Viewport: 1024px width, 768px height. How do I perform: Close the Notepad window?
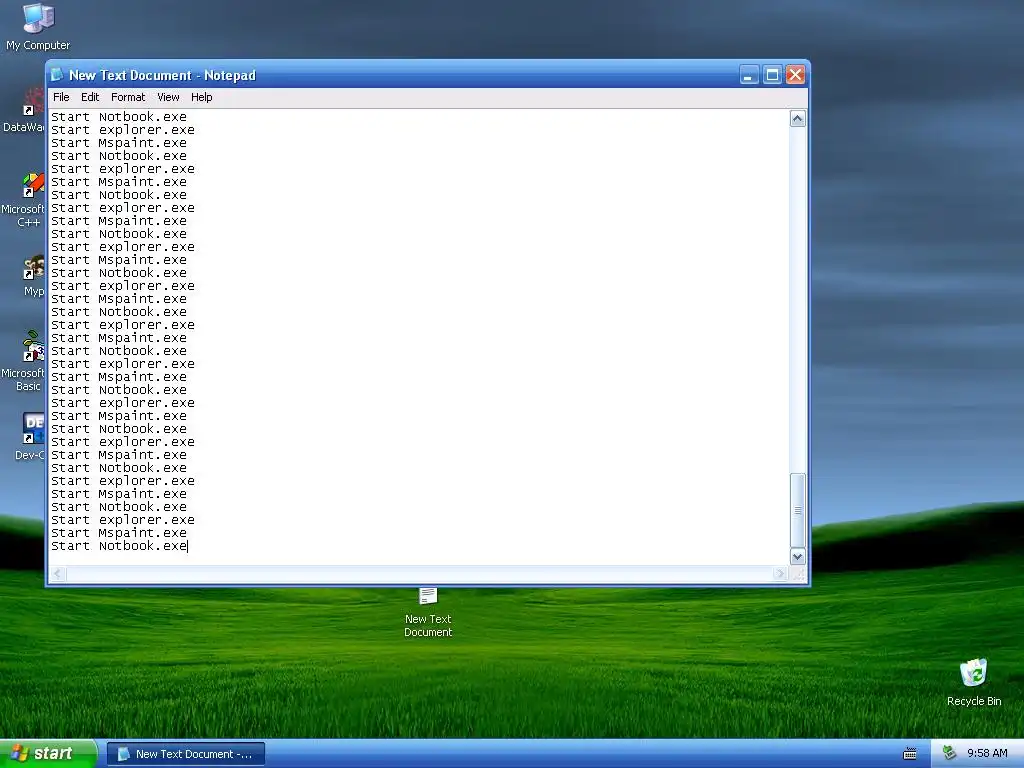[795, 75]
